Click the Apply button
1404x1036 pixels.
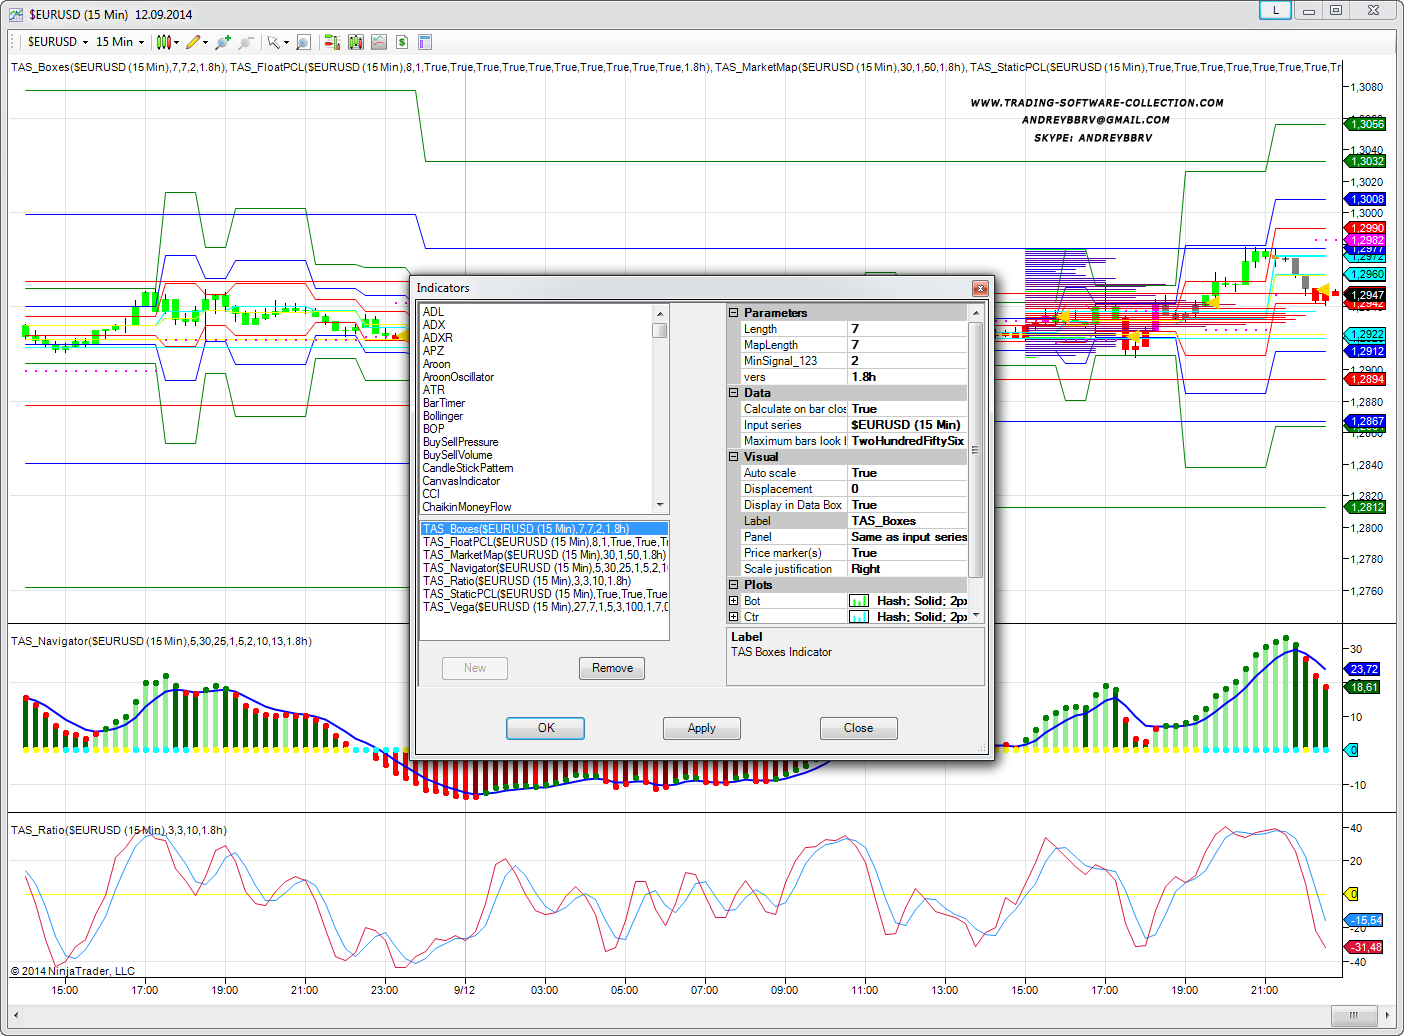point(701,728)
